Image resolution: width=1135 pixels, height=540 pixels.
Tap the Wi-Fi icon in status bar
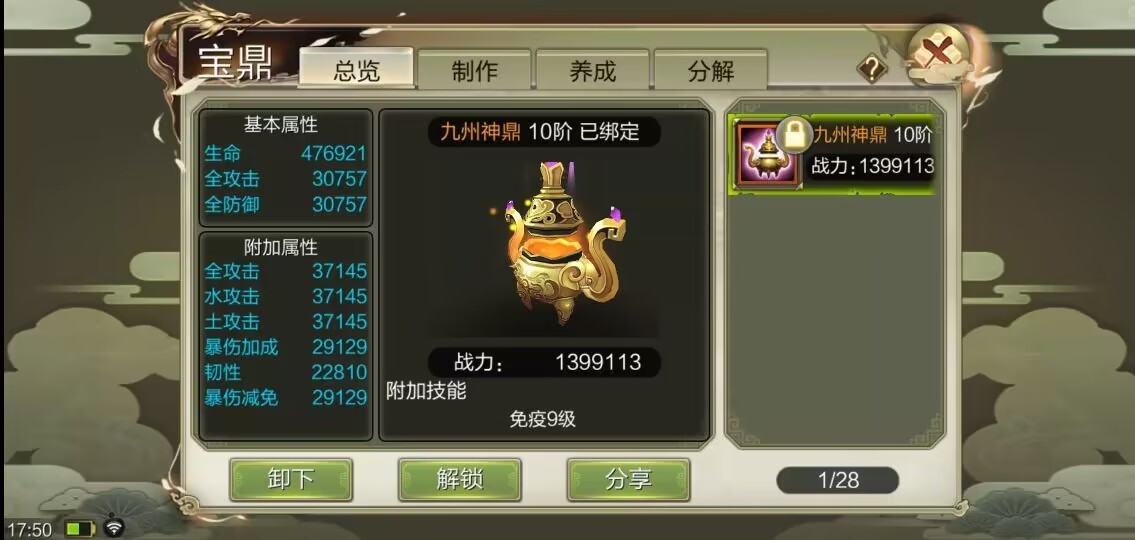[114, 526]
